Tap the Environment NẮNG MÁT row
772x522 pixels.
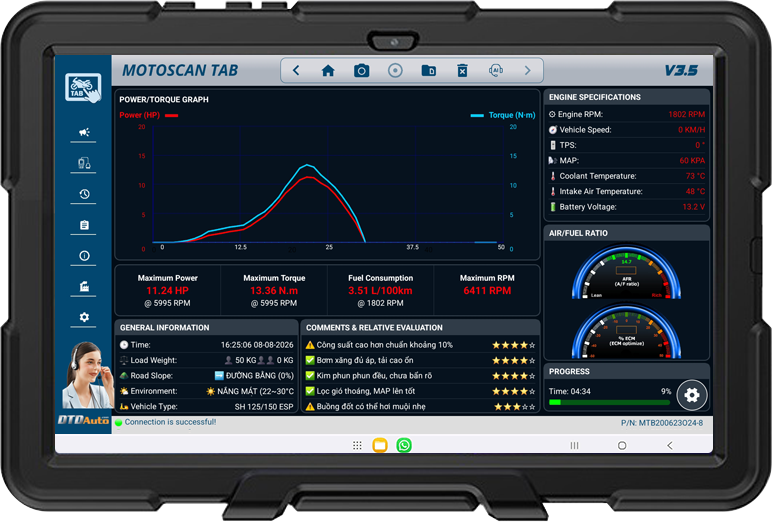click(x=206, y=391)
